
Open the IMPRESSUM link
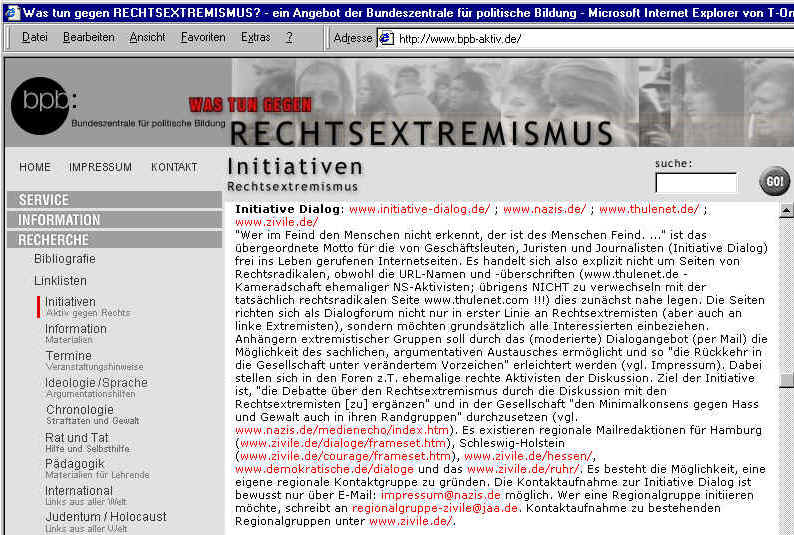click(100, 167)
